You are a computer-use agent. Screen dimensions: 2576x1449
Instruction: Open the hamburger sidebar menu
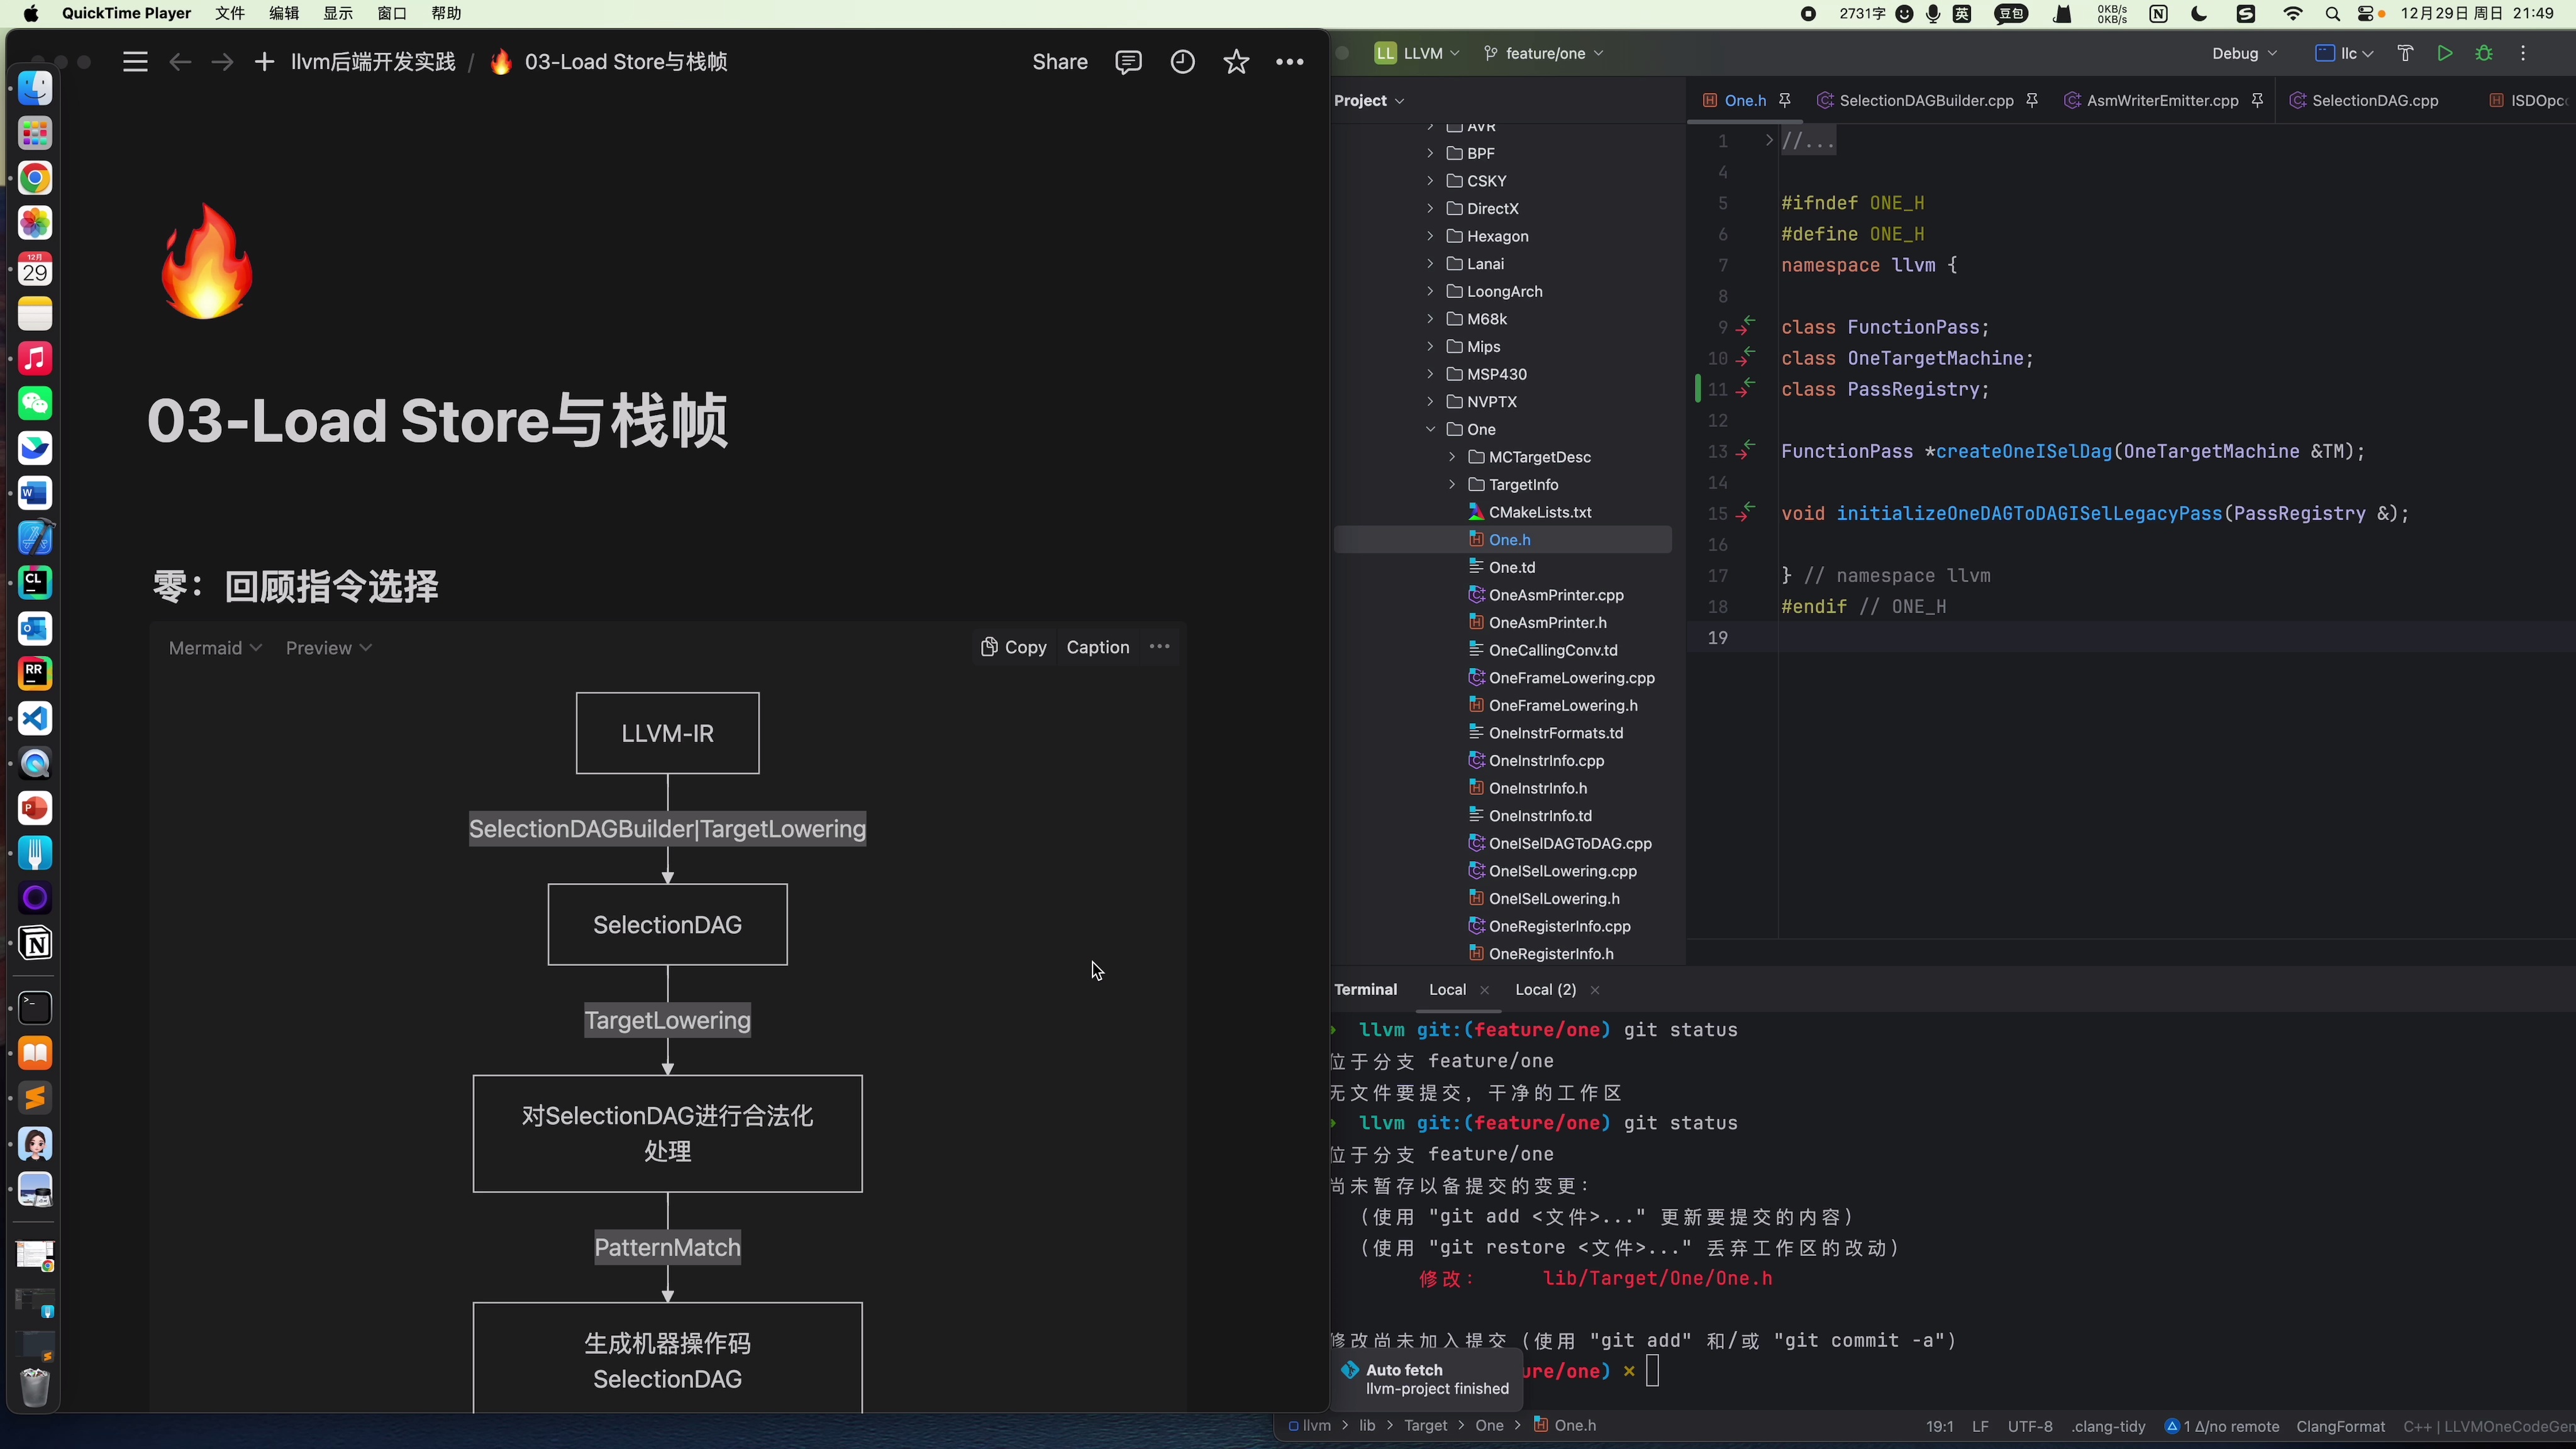135,61
